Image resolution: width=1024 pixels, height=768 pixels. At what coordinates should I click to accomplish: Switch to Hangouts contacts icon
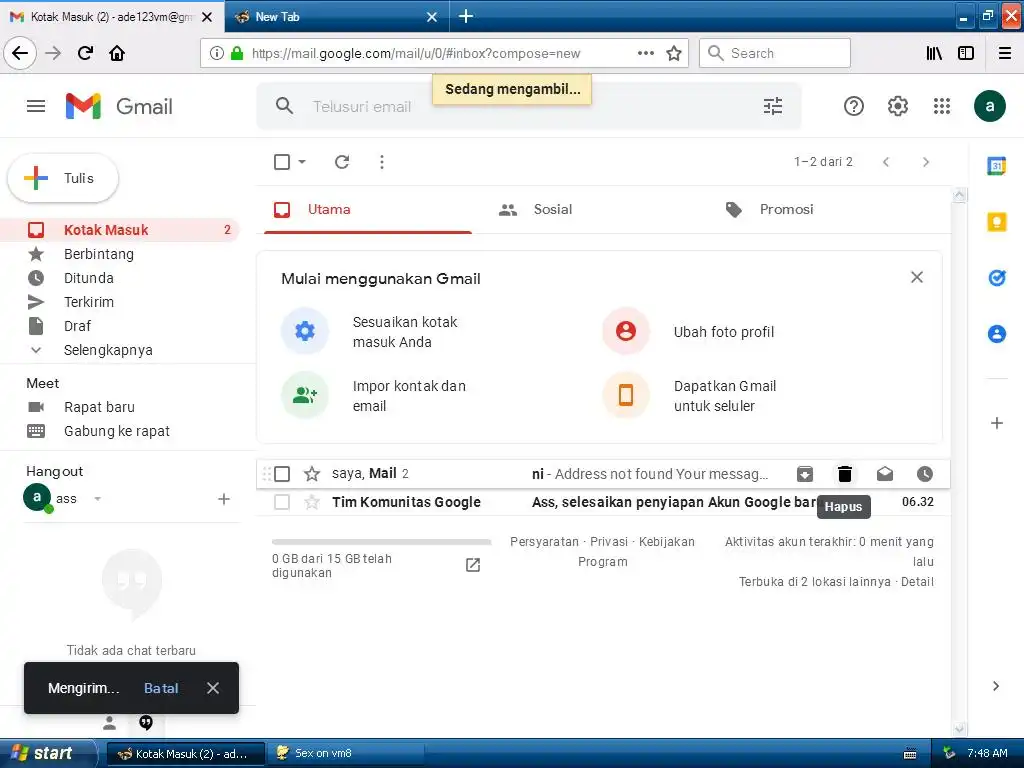tap(110, 723)
